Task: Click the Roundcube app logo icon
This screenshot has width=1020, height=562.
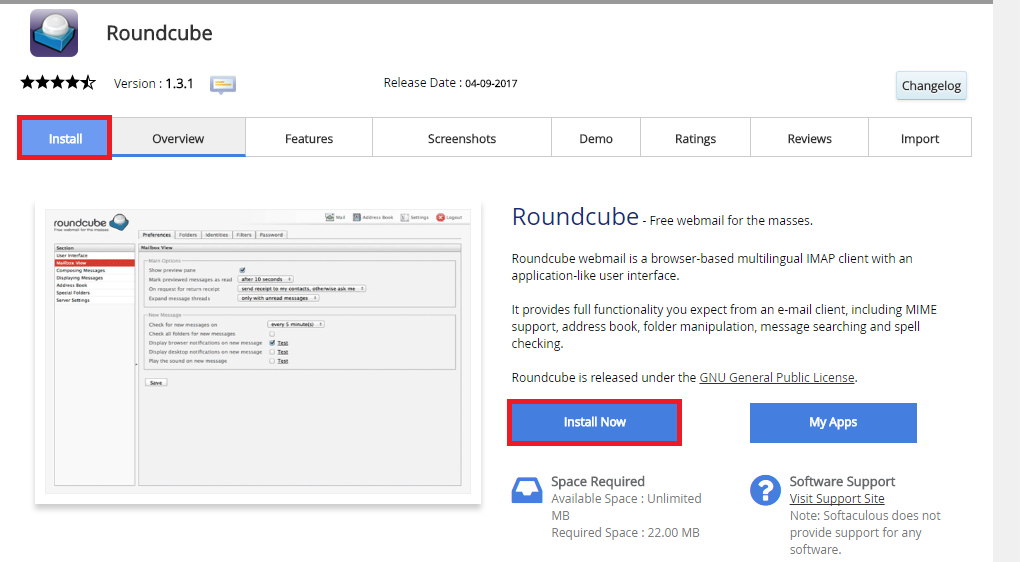Action: (x=54, y=32)
